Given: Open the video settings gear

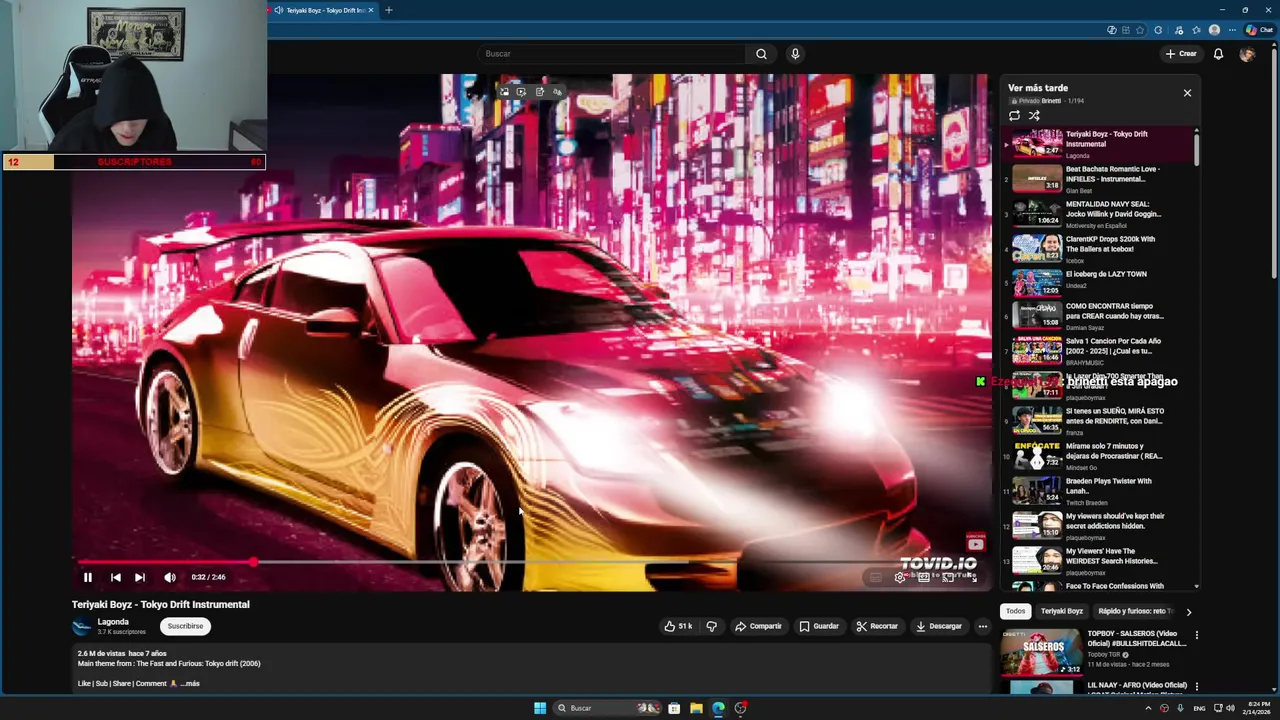Looking at the screenshot, I should (900, 577).
